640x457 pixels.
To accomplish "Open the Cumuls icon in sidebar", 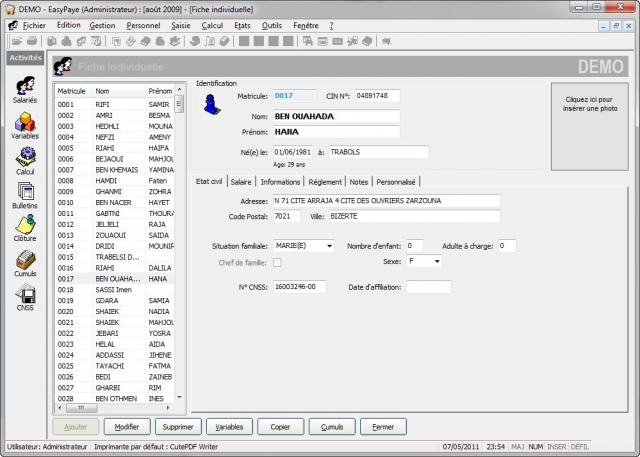I will (x=25, y=262).
